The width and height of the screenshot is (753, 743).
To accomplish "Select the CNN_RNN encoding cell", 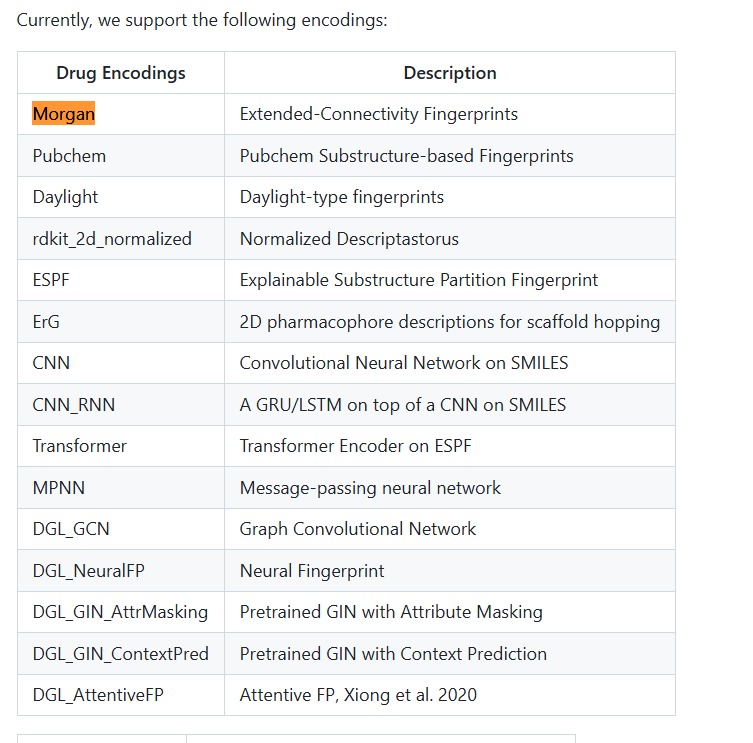I will click(73, 405).
